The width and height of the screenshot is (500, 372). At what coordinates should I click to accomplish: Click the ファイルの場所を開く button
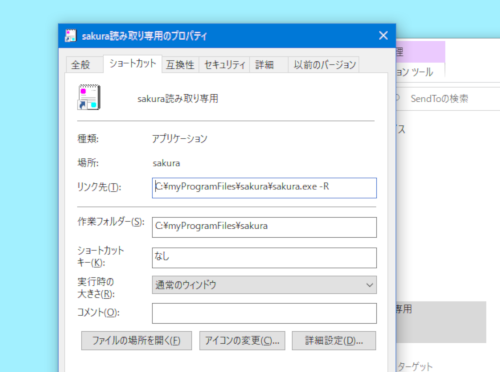136,340
